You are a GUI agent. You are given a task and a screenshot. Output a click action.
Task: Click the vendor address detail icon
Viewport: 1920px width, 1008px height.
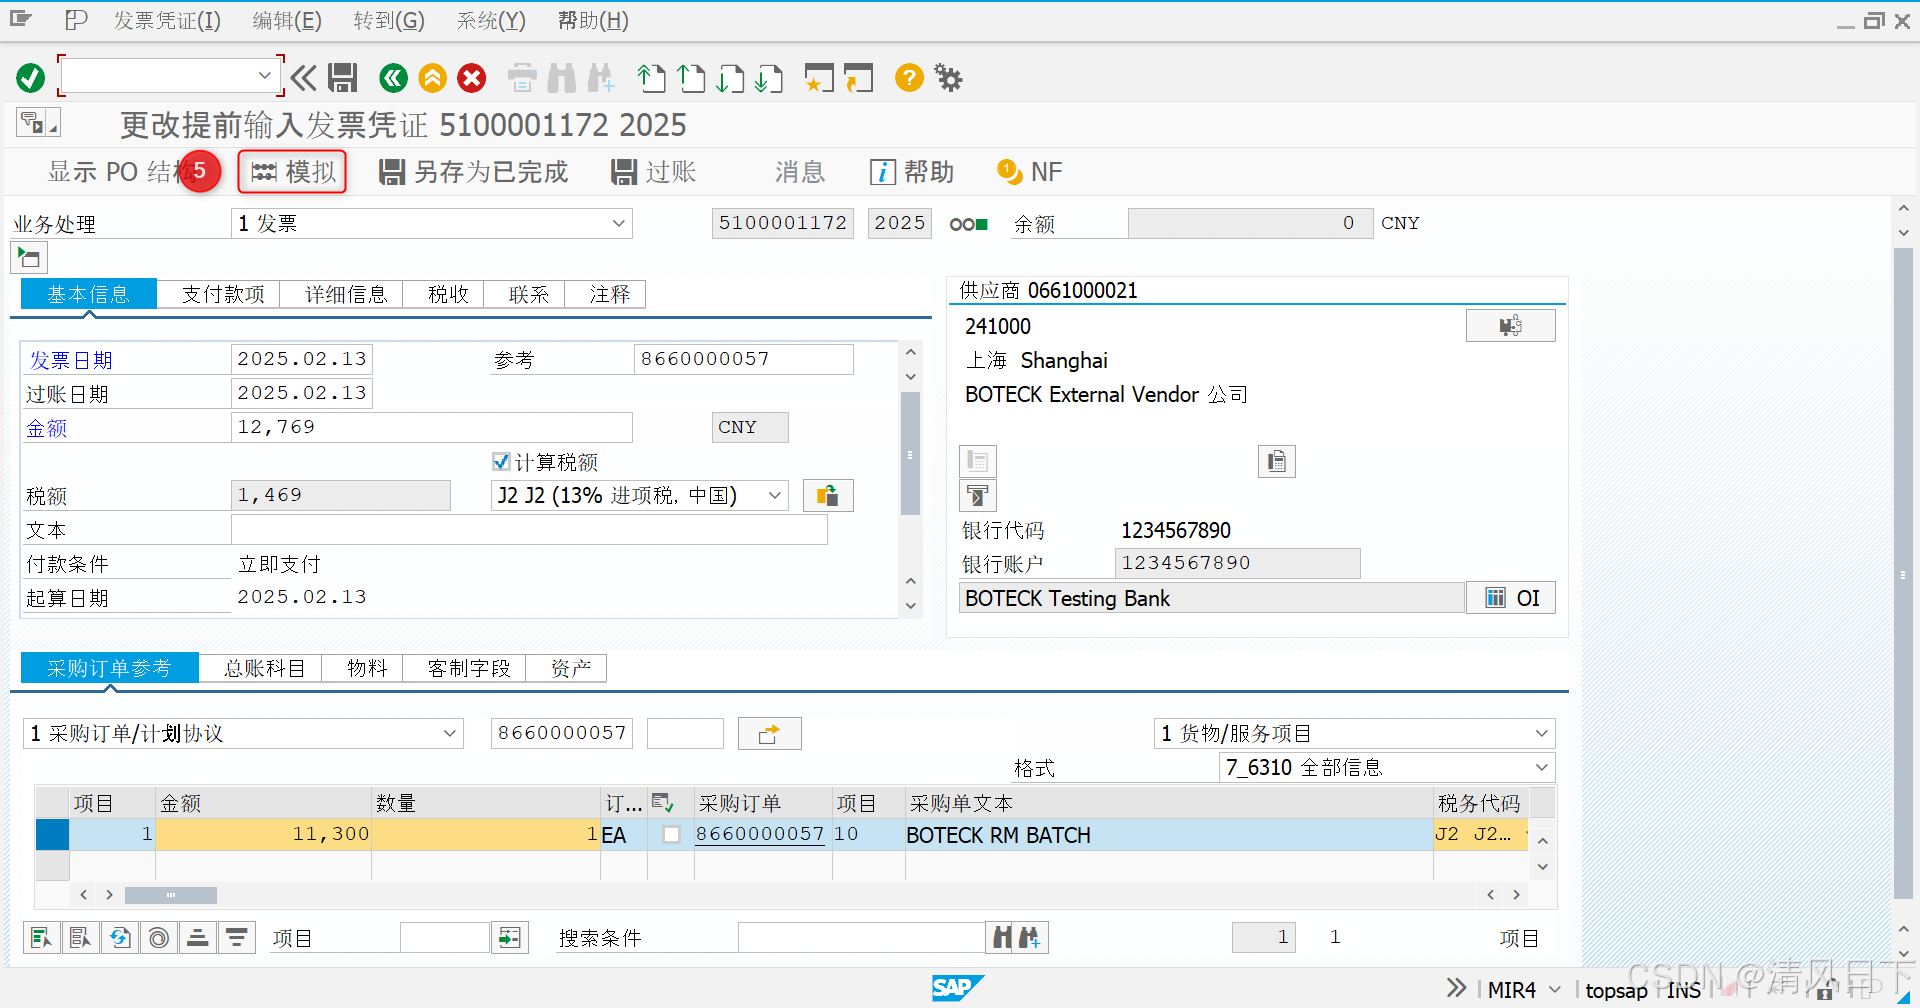(x=1511, y=325)
